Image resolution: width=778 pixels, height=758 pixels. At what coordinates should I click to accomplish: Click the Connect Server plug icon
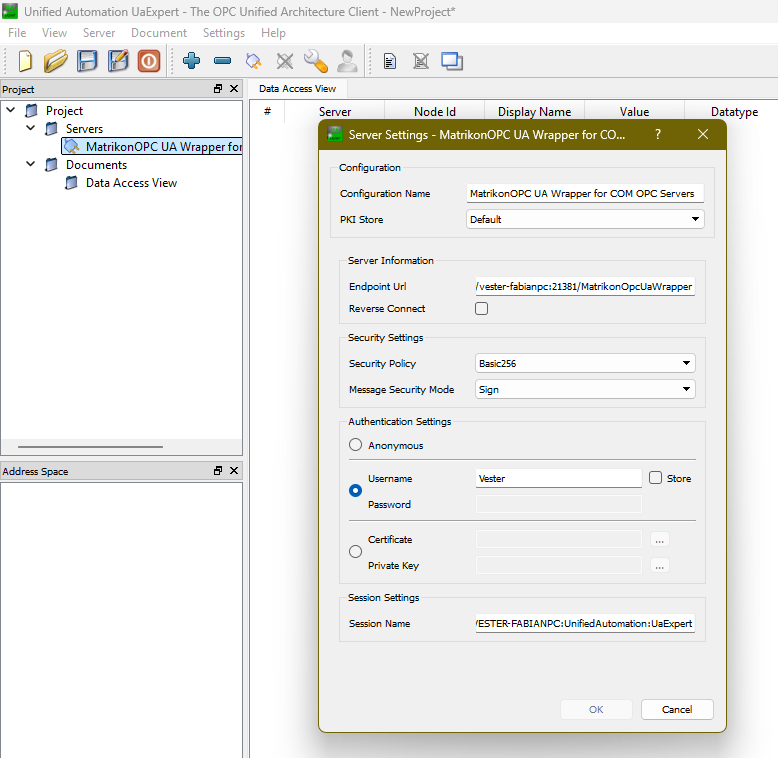pyautogui.click(x=254, y=62)
